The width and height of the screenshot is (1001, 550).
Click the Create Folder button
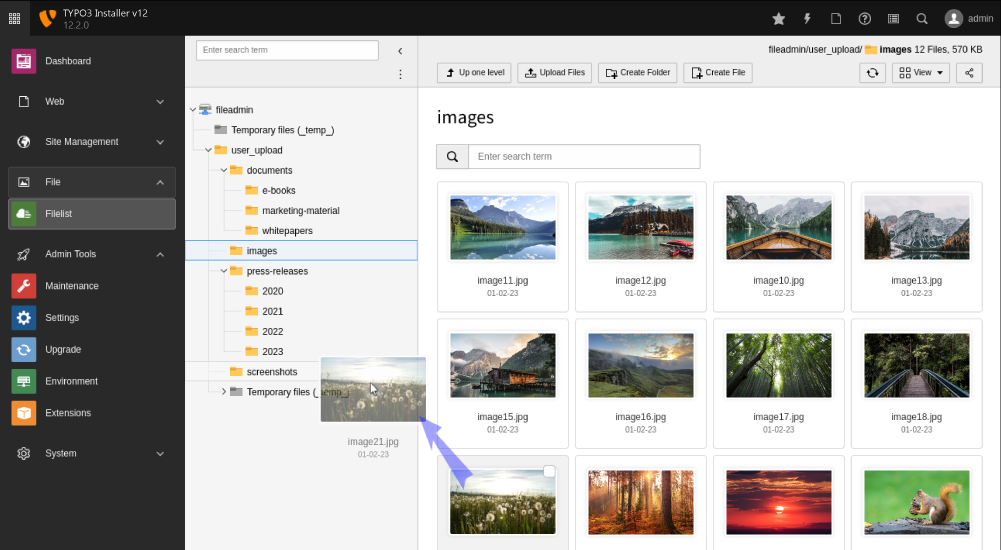[638, 73]
